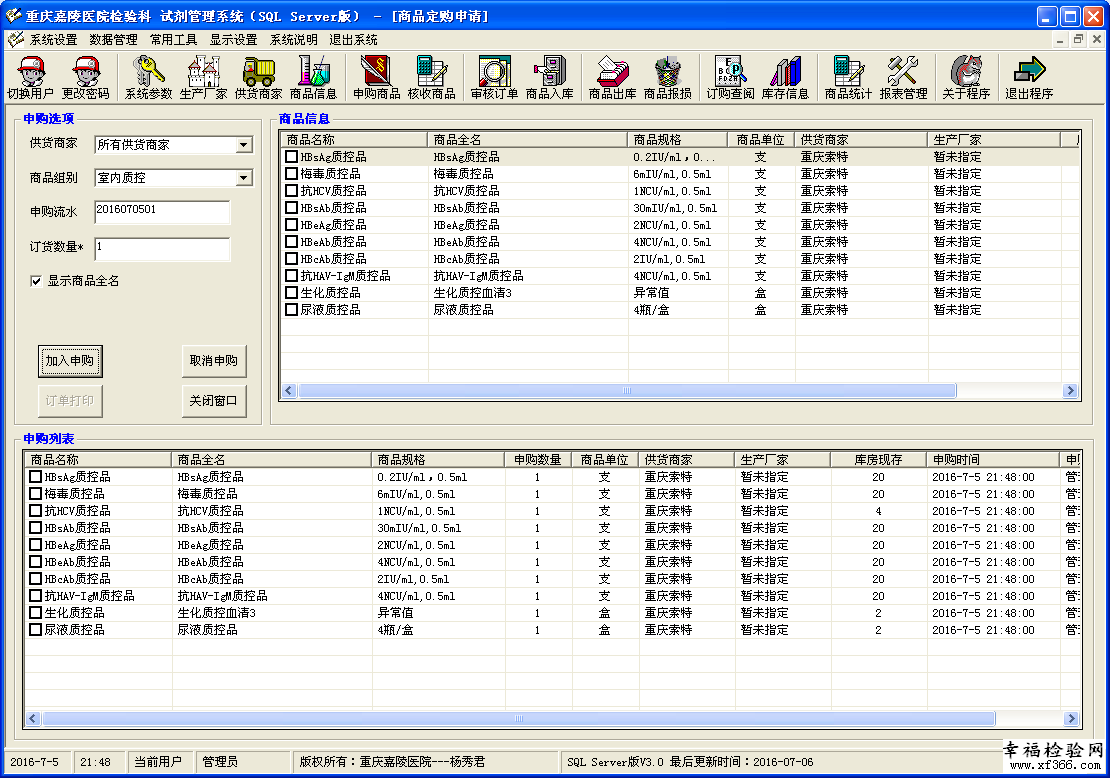The height and width of the screenshot is (778, 1110).
Task: Tick 生化质控品 in the 商品信息 list
Action: tap(291, 292)
